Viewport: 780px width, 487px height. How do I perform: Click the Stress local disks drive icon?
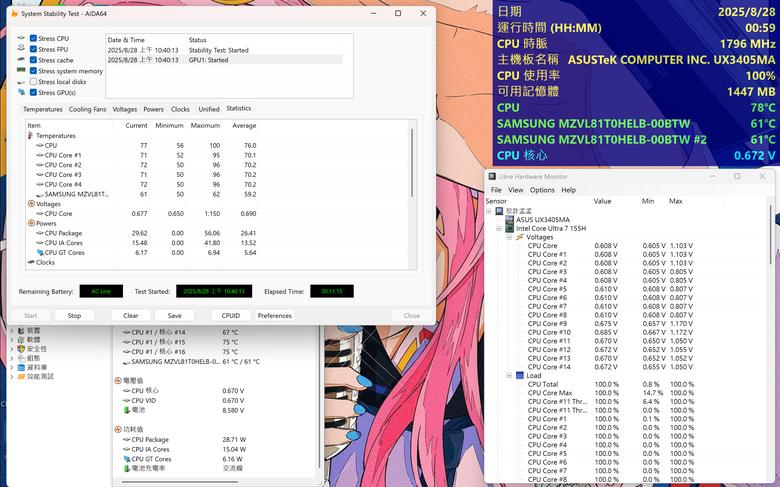point(21,82)
